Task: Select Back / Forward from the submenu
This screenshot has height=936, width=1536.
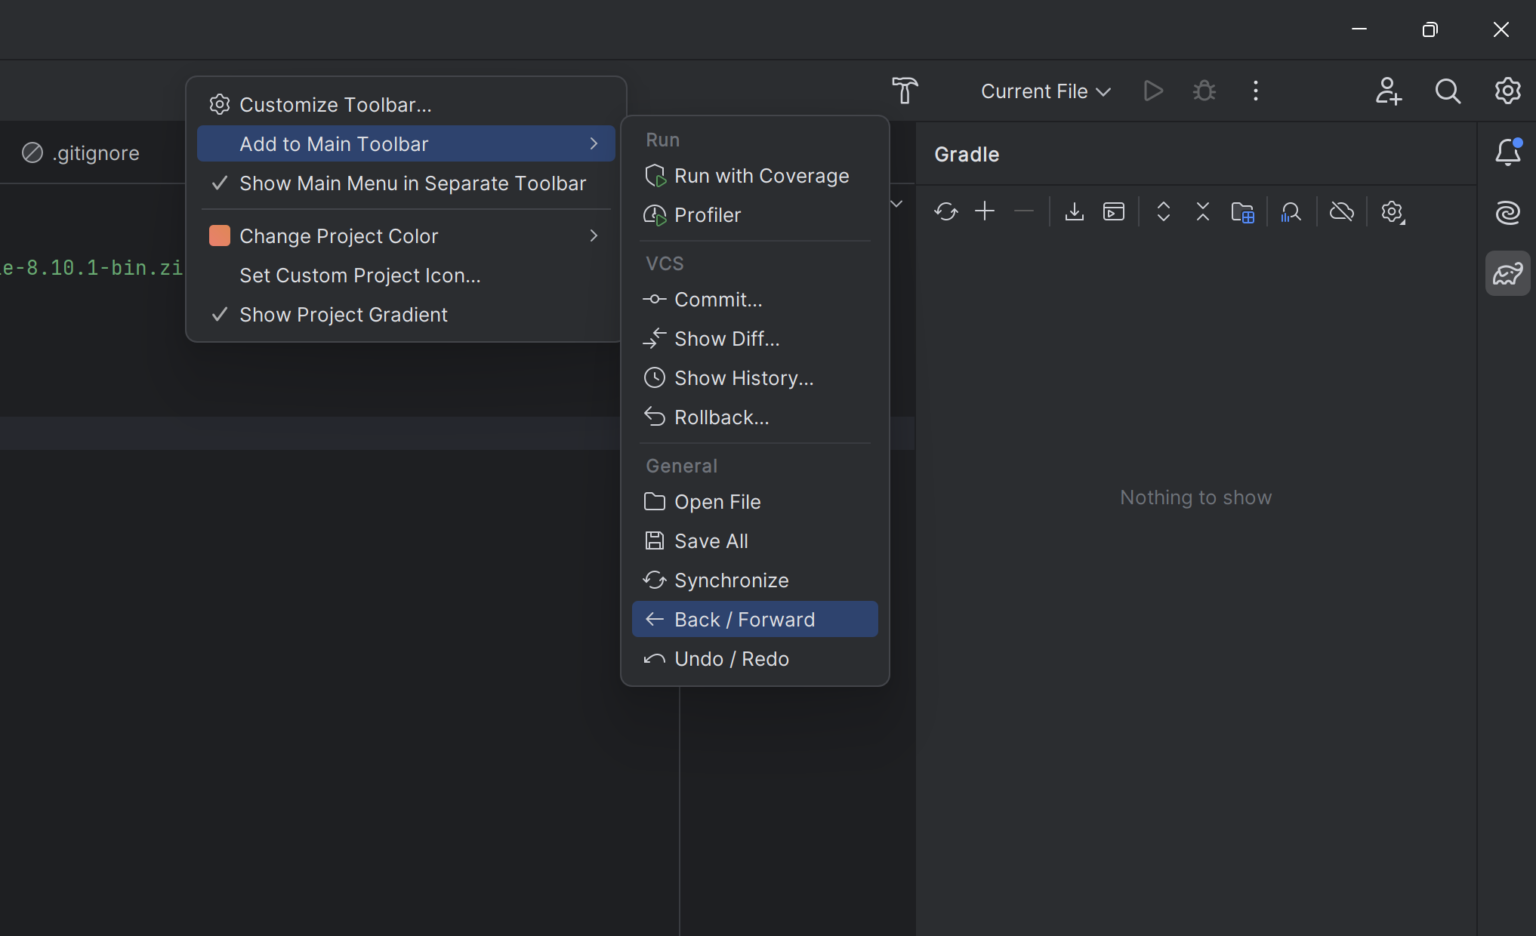Action: 744,619
